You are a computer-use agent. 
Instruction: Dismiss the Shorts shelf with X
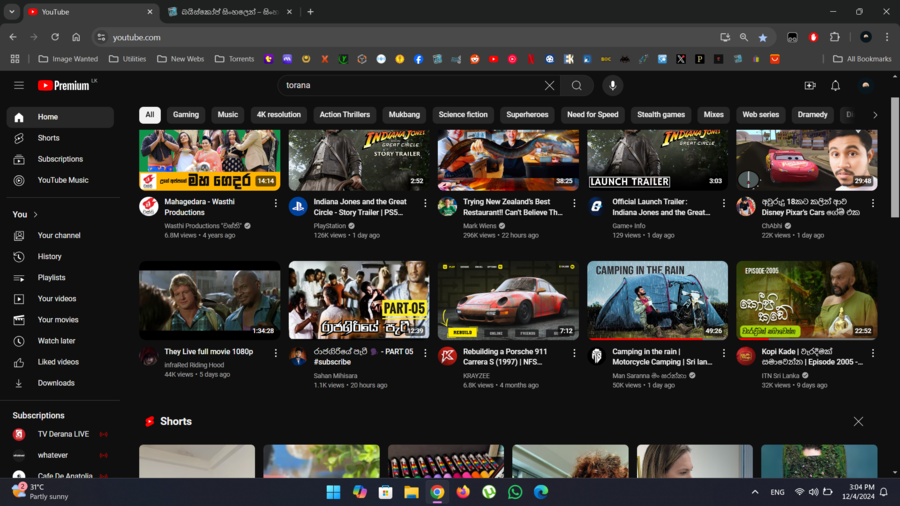click(858, 422)
